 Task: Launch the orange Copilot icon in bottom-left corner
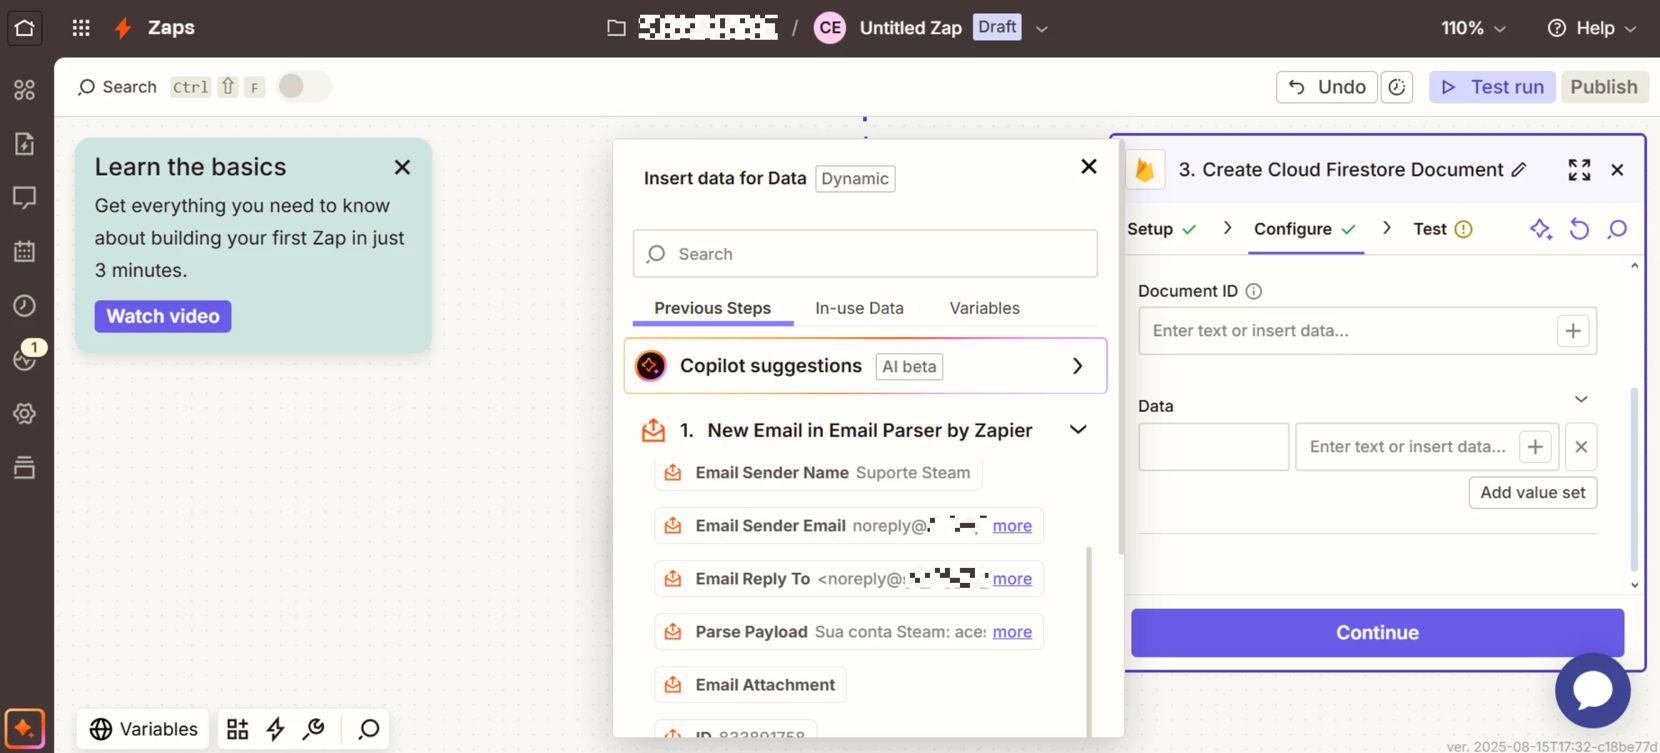click(25, 728)
